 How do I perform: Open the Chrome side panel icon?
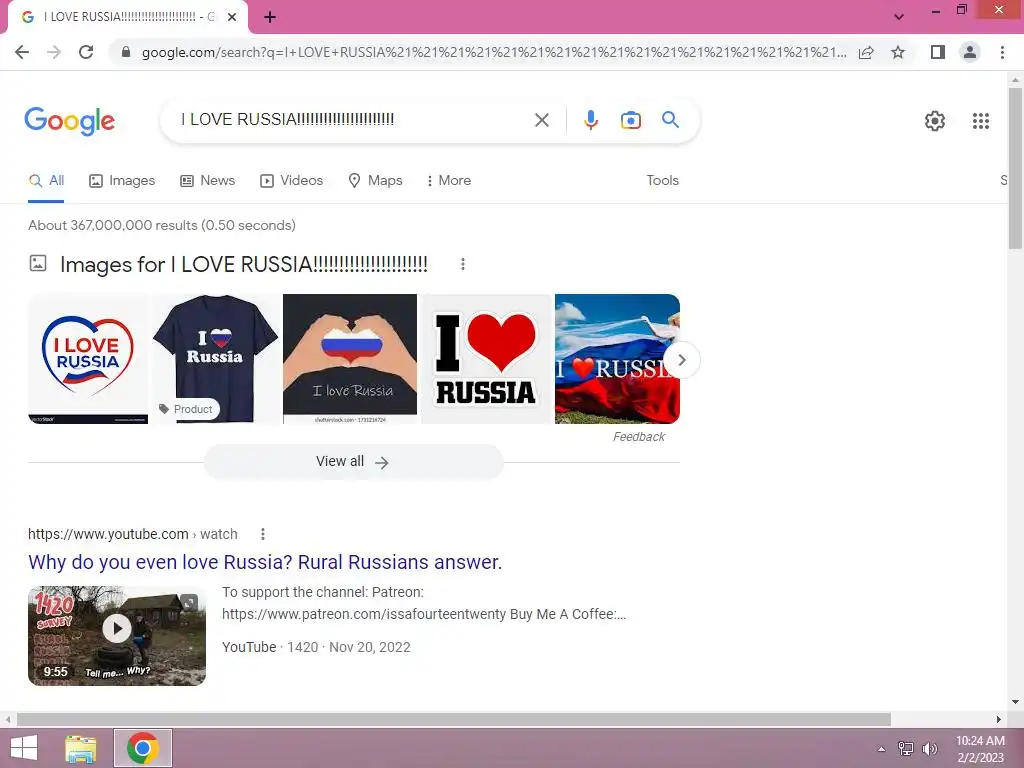point(938,52)
